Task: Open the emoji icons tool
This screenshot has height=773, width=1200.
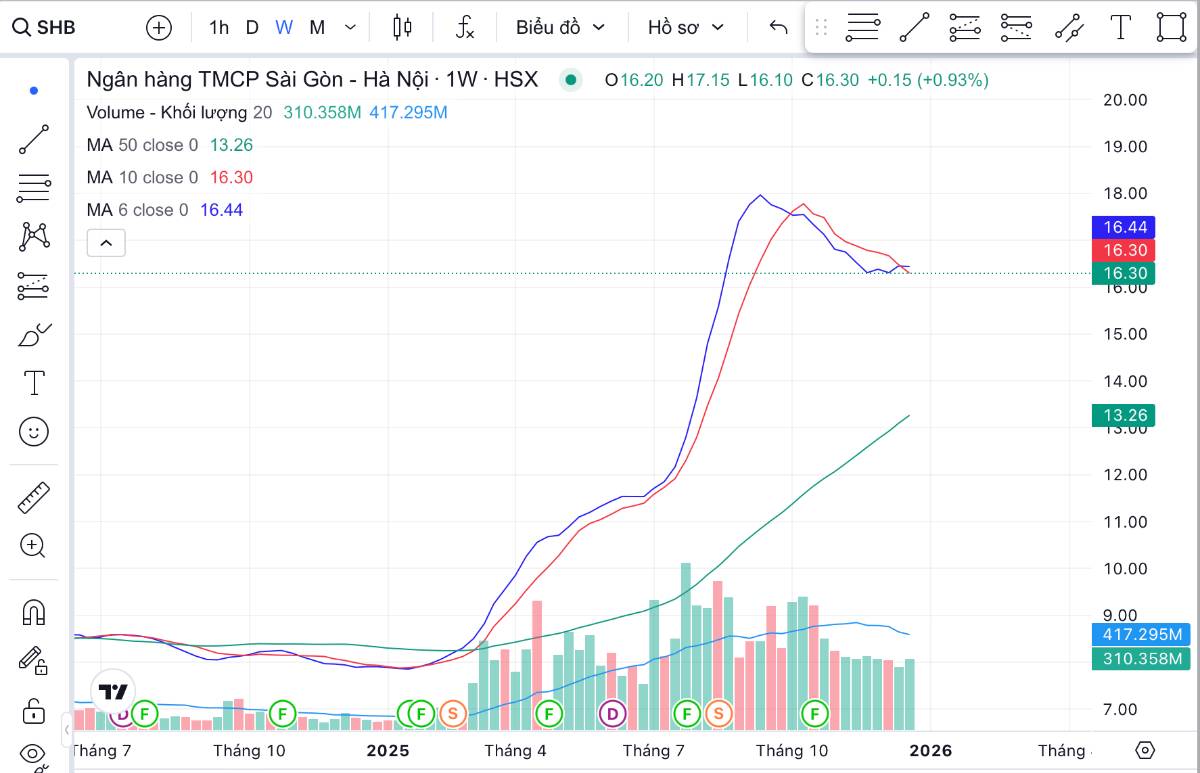Action: pos(34,432)
